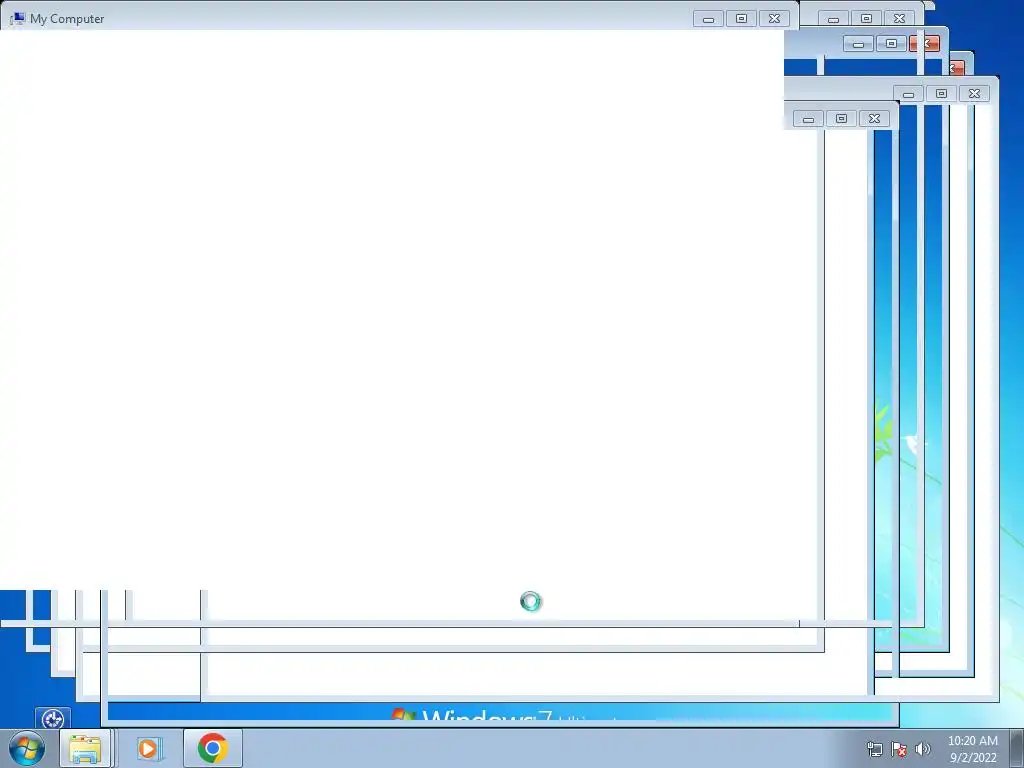Open Google Chrome from the taskbar
Image resolution: width=1024 pixels, height=768 pixels.
pos(212,748)
